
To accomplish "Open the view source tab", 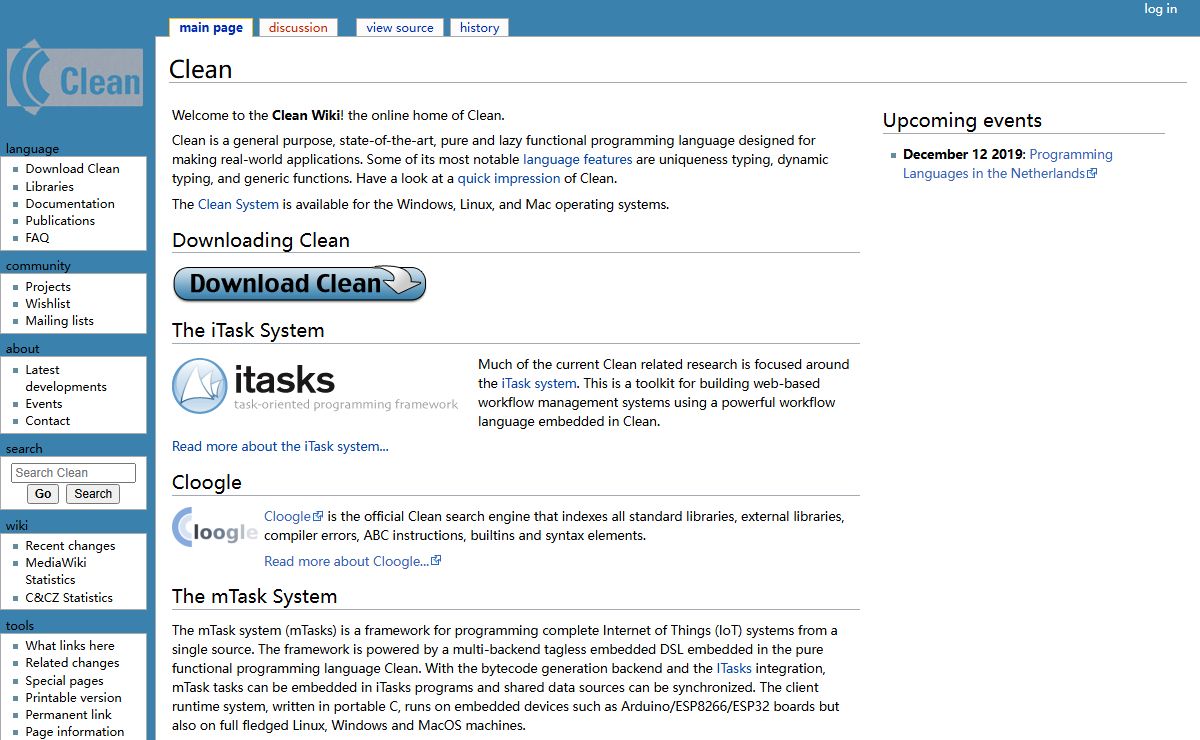I will [x=399, y=28].
